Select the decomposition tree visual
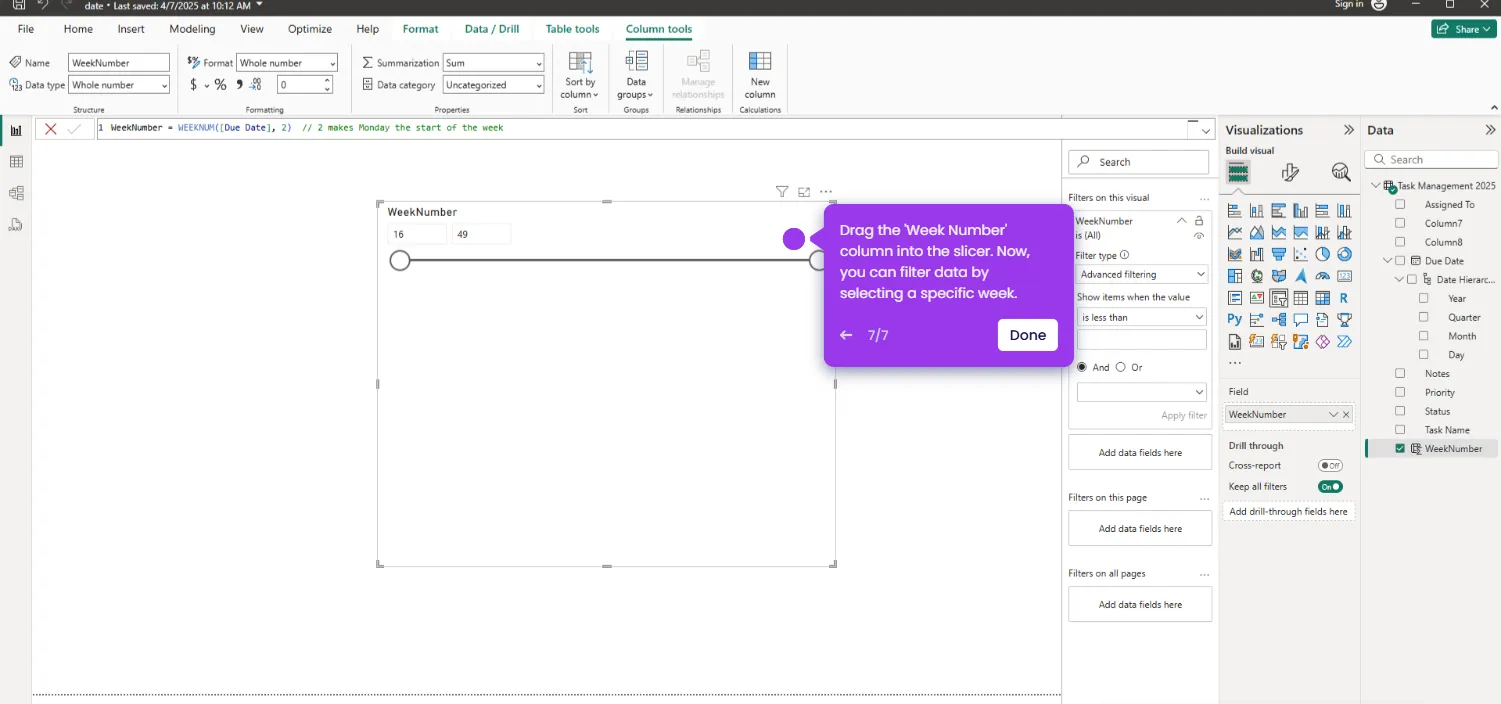1501x704 pixels. click(1279, 320)
